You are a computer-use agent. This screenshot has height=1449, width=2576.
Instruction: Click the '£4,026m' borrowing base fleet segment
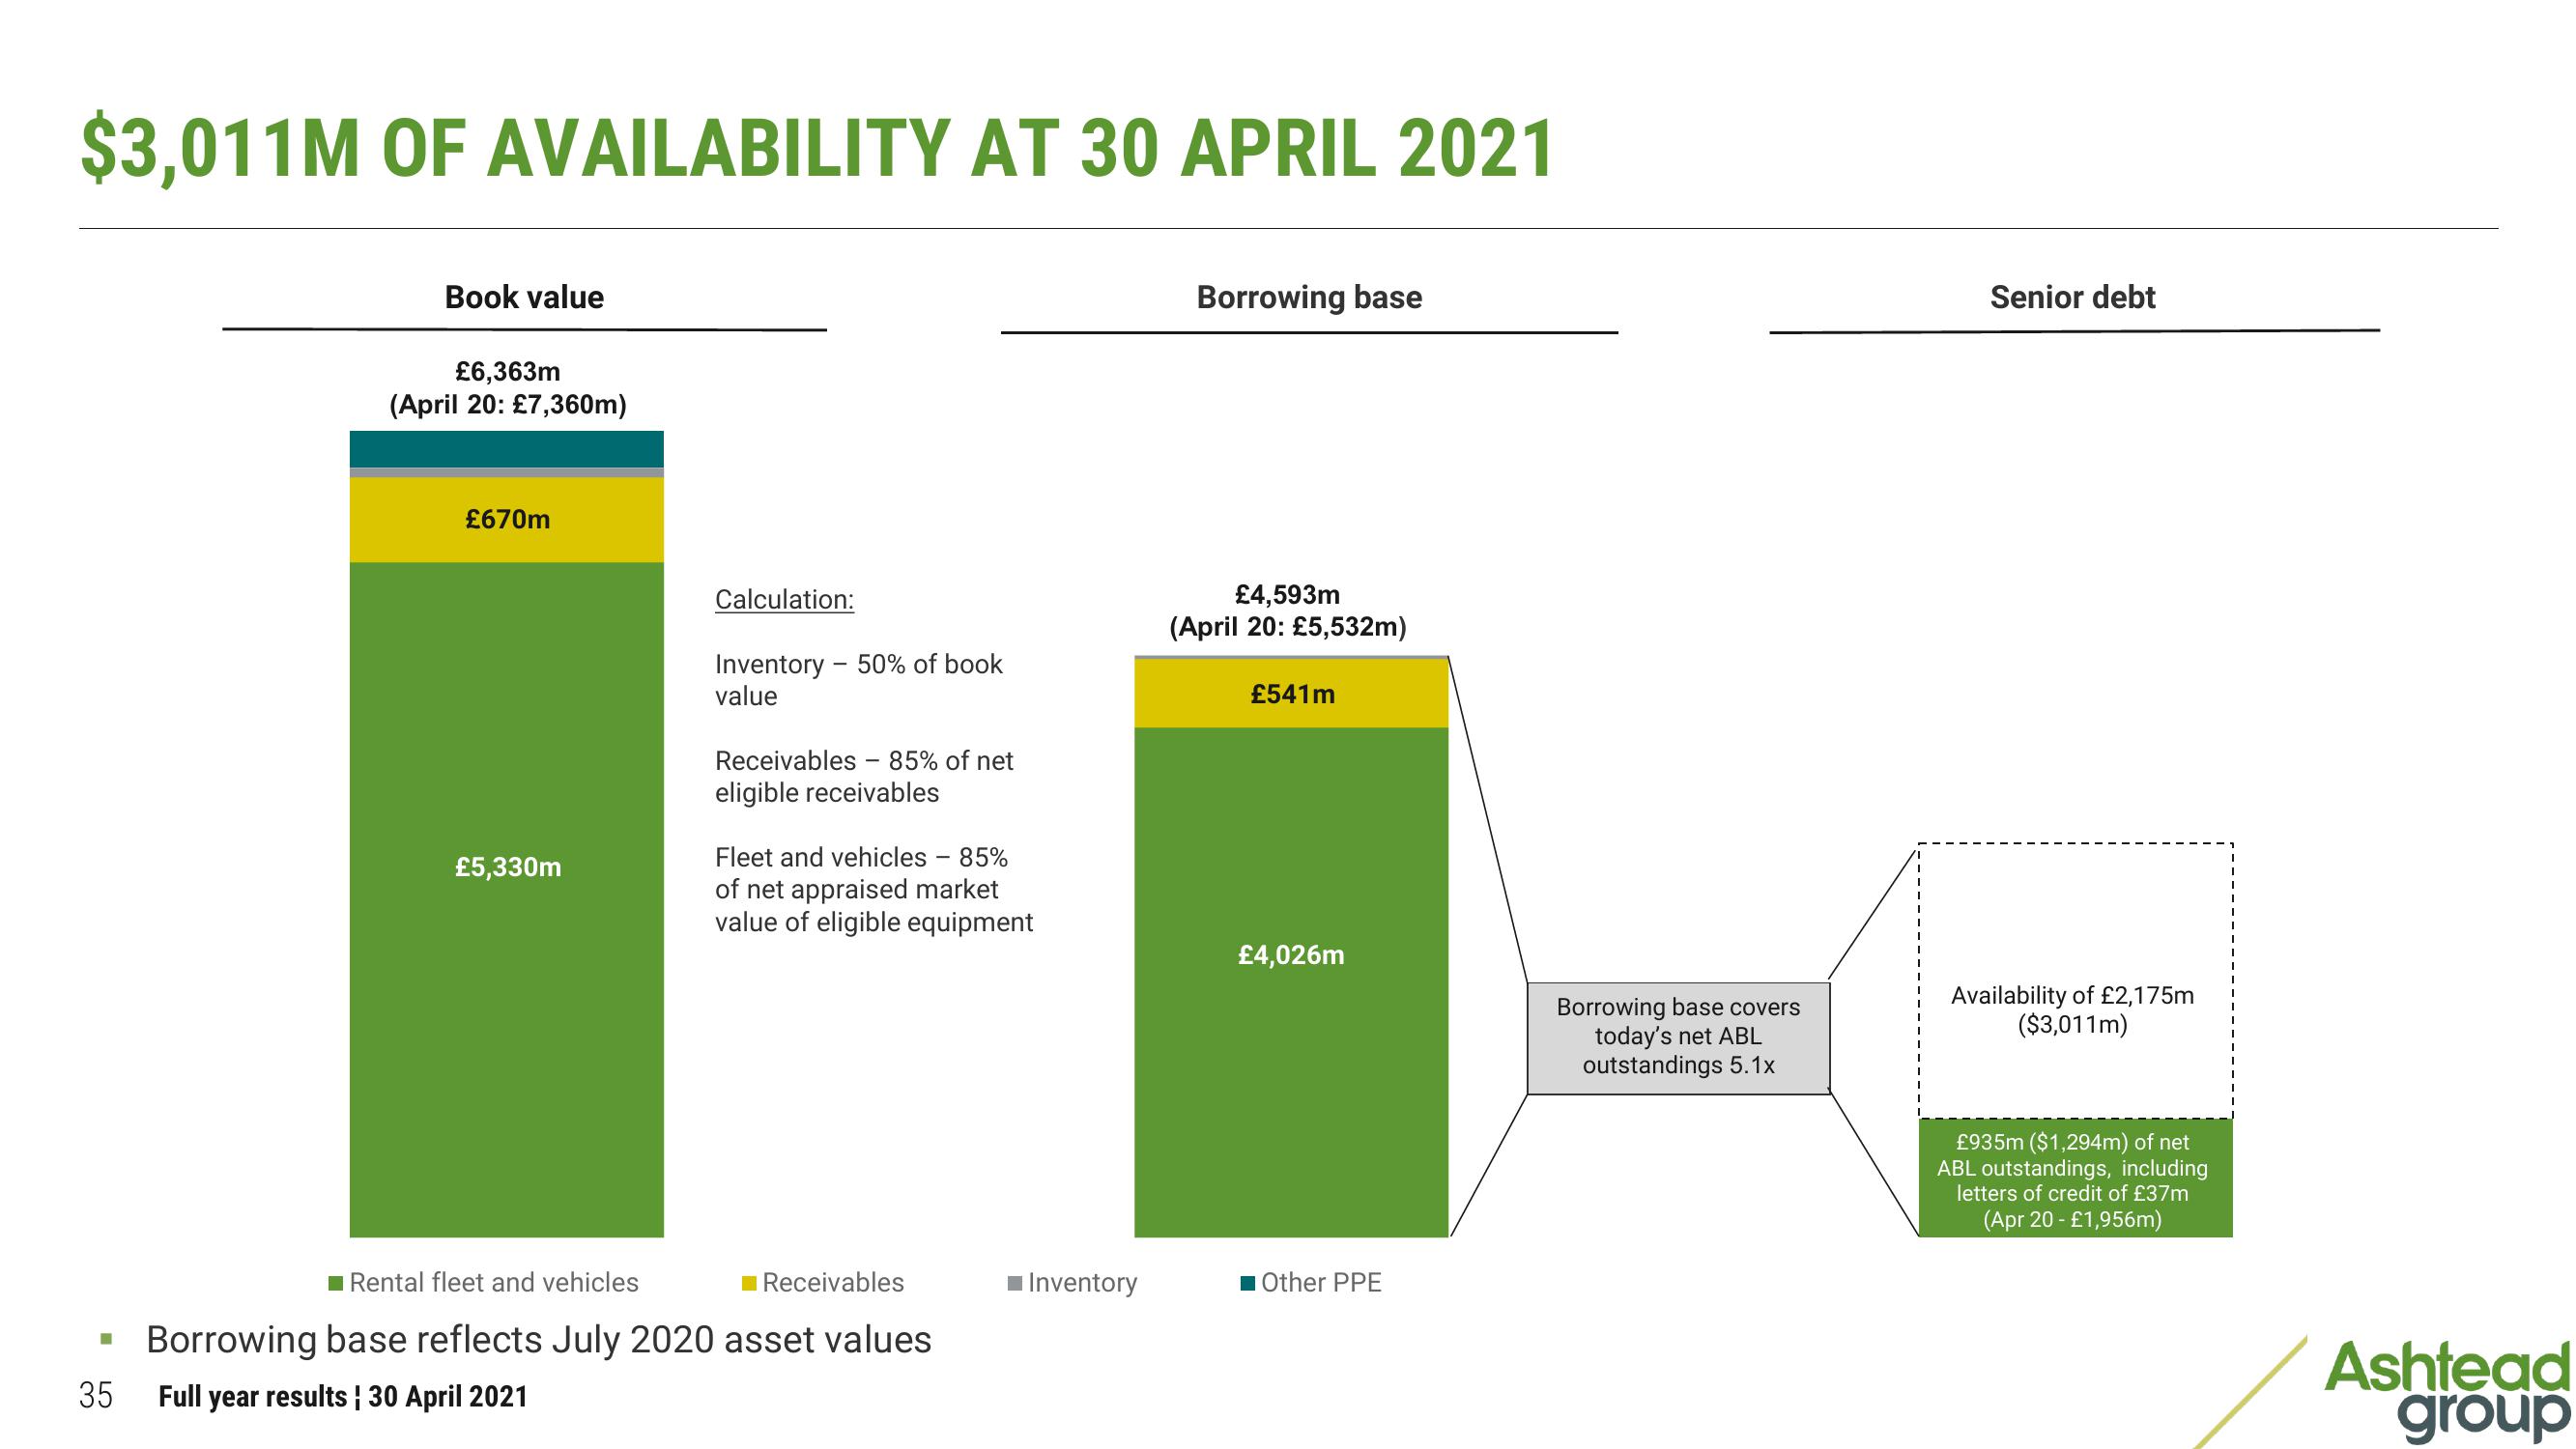pyautogui.click(x=1291, y=982)
